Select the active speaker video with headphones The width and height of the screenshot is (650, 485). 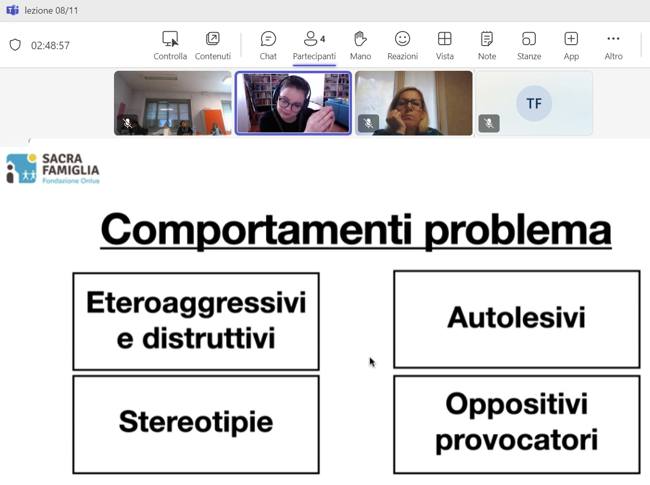[x=293, y=103]
